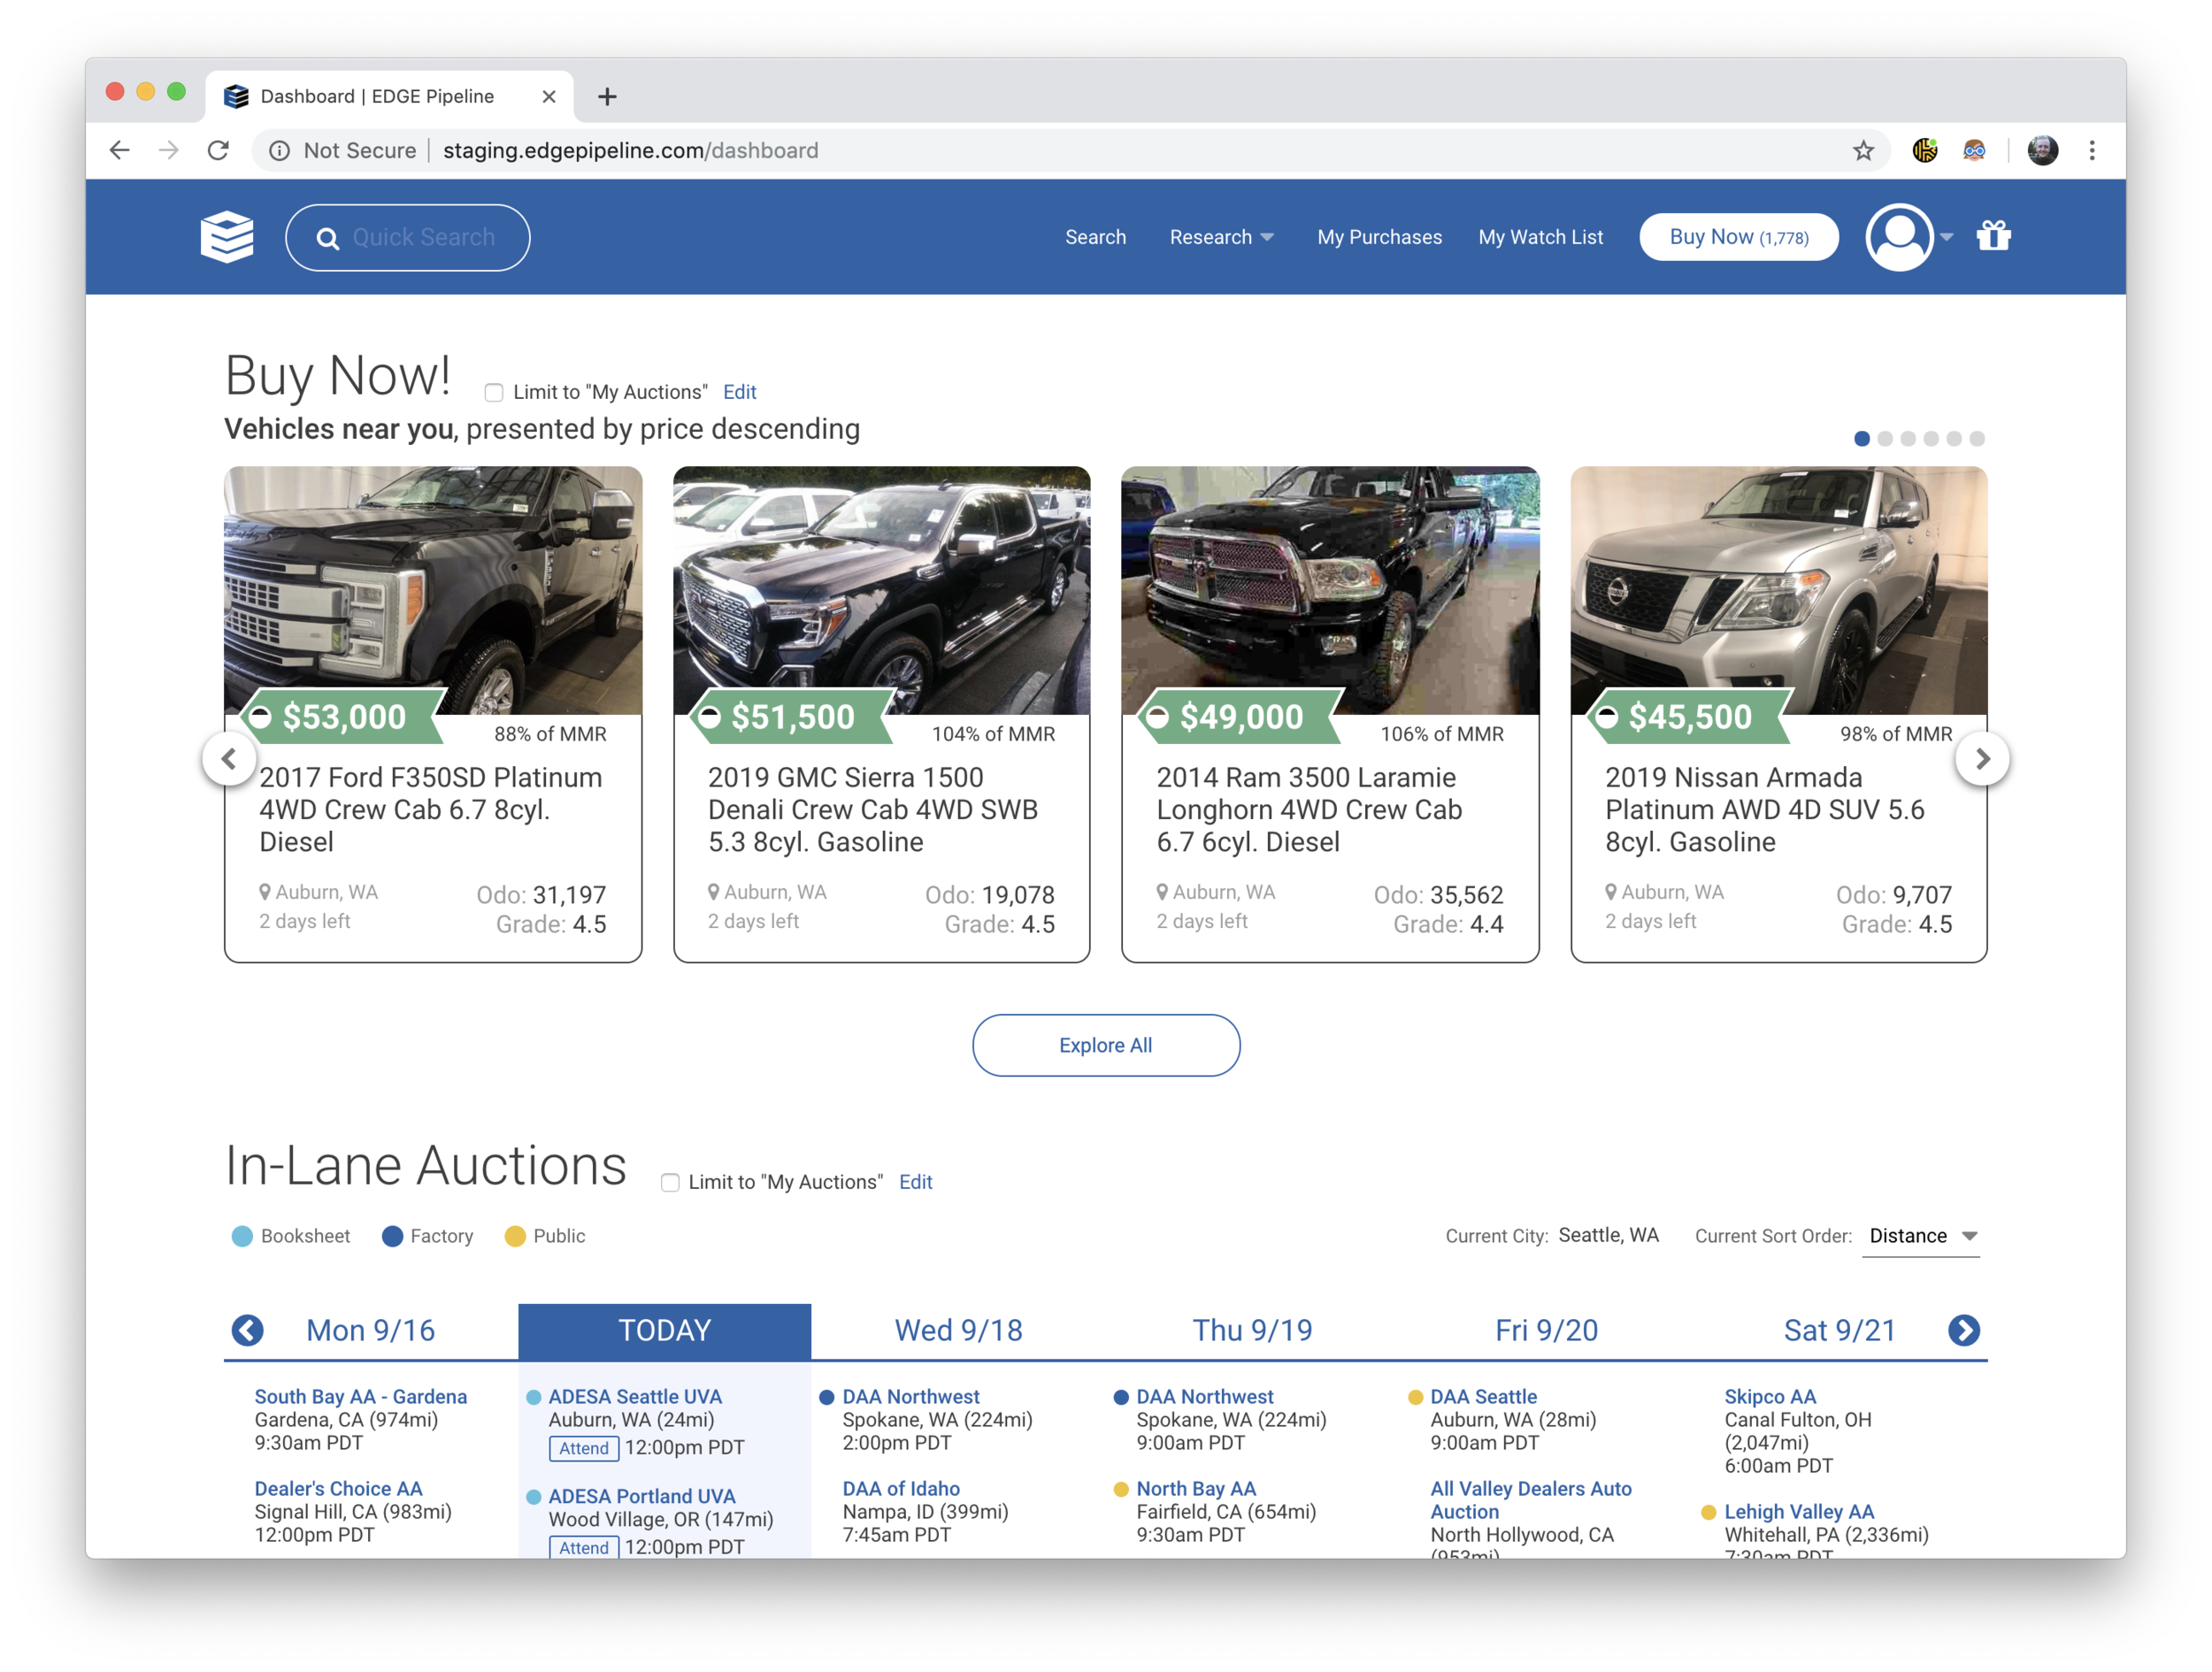Open Chrome three-dot menu
Screen dimensions: 2212x1672
coord(2092,150)
